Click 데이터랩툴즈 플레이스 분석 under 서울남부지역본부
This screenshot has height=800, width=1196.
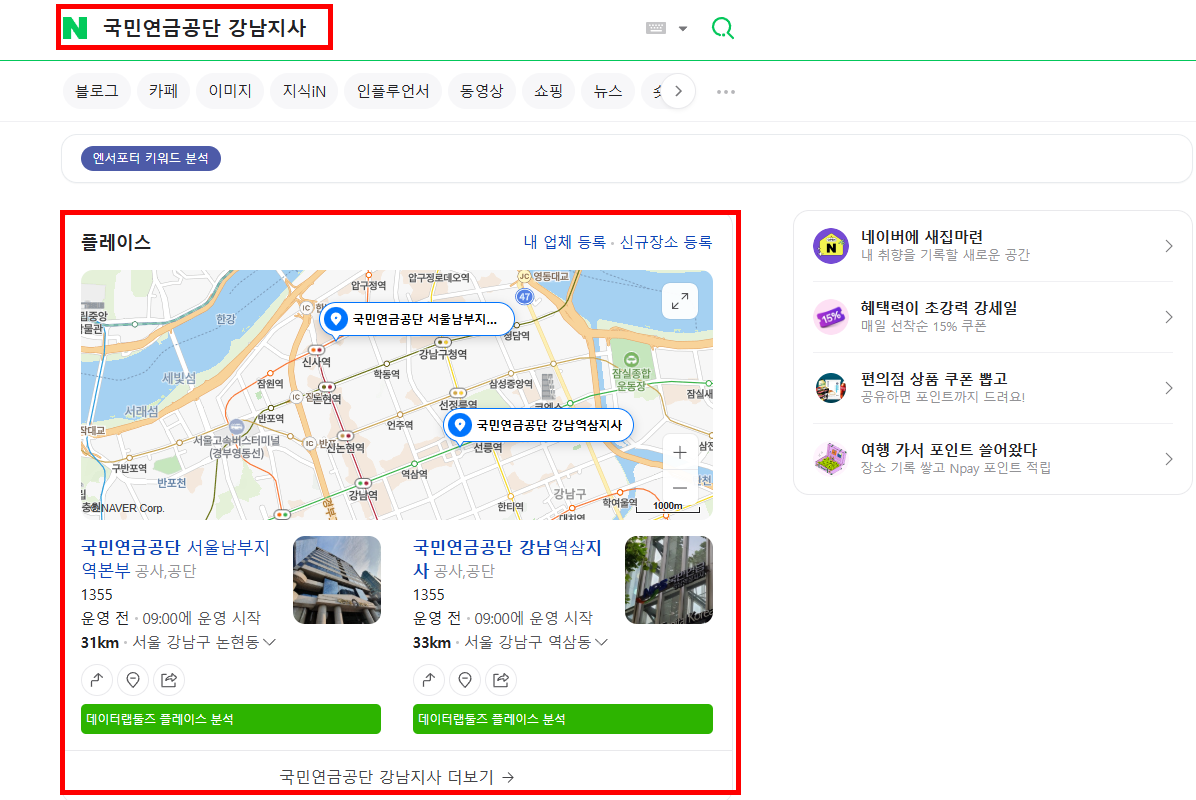pyautogui.click(x=231, y=719)
